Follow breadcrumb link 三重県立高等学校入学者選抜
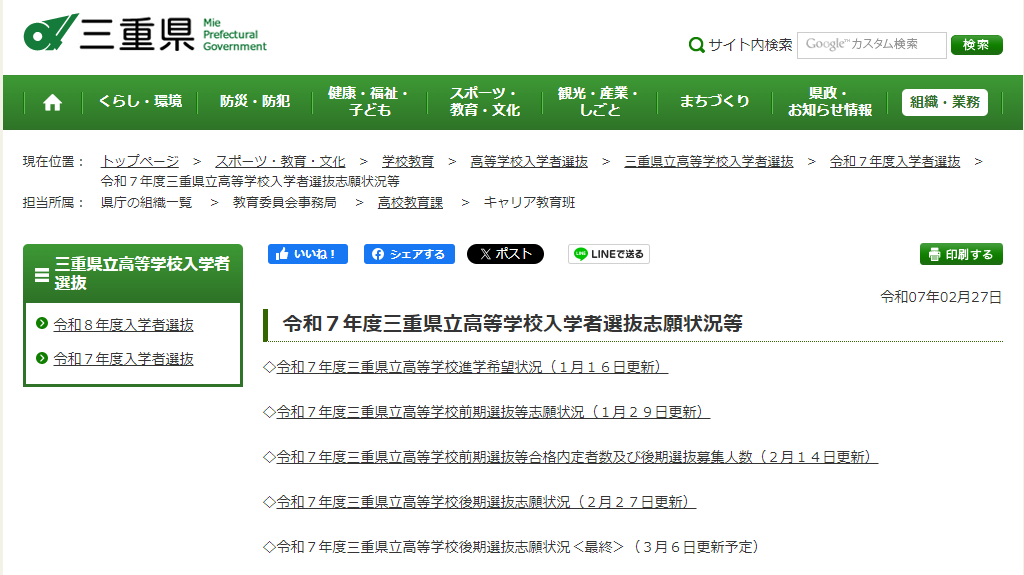 pos(709,161)
